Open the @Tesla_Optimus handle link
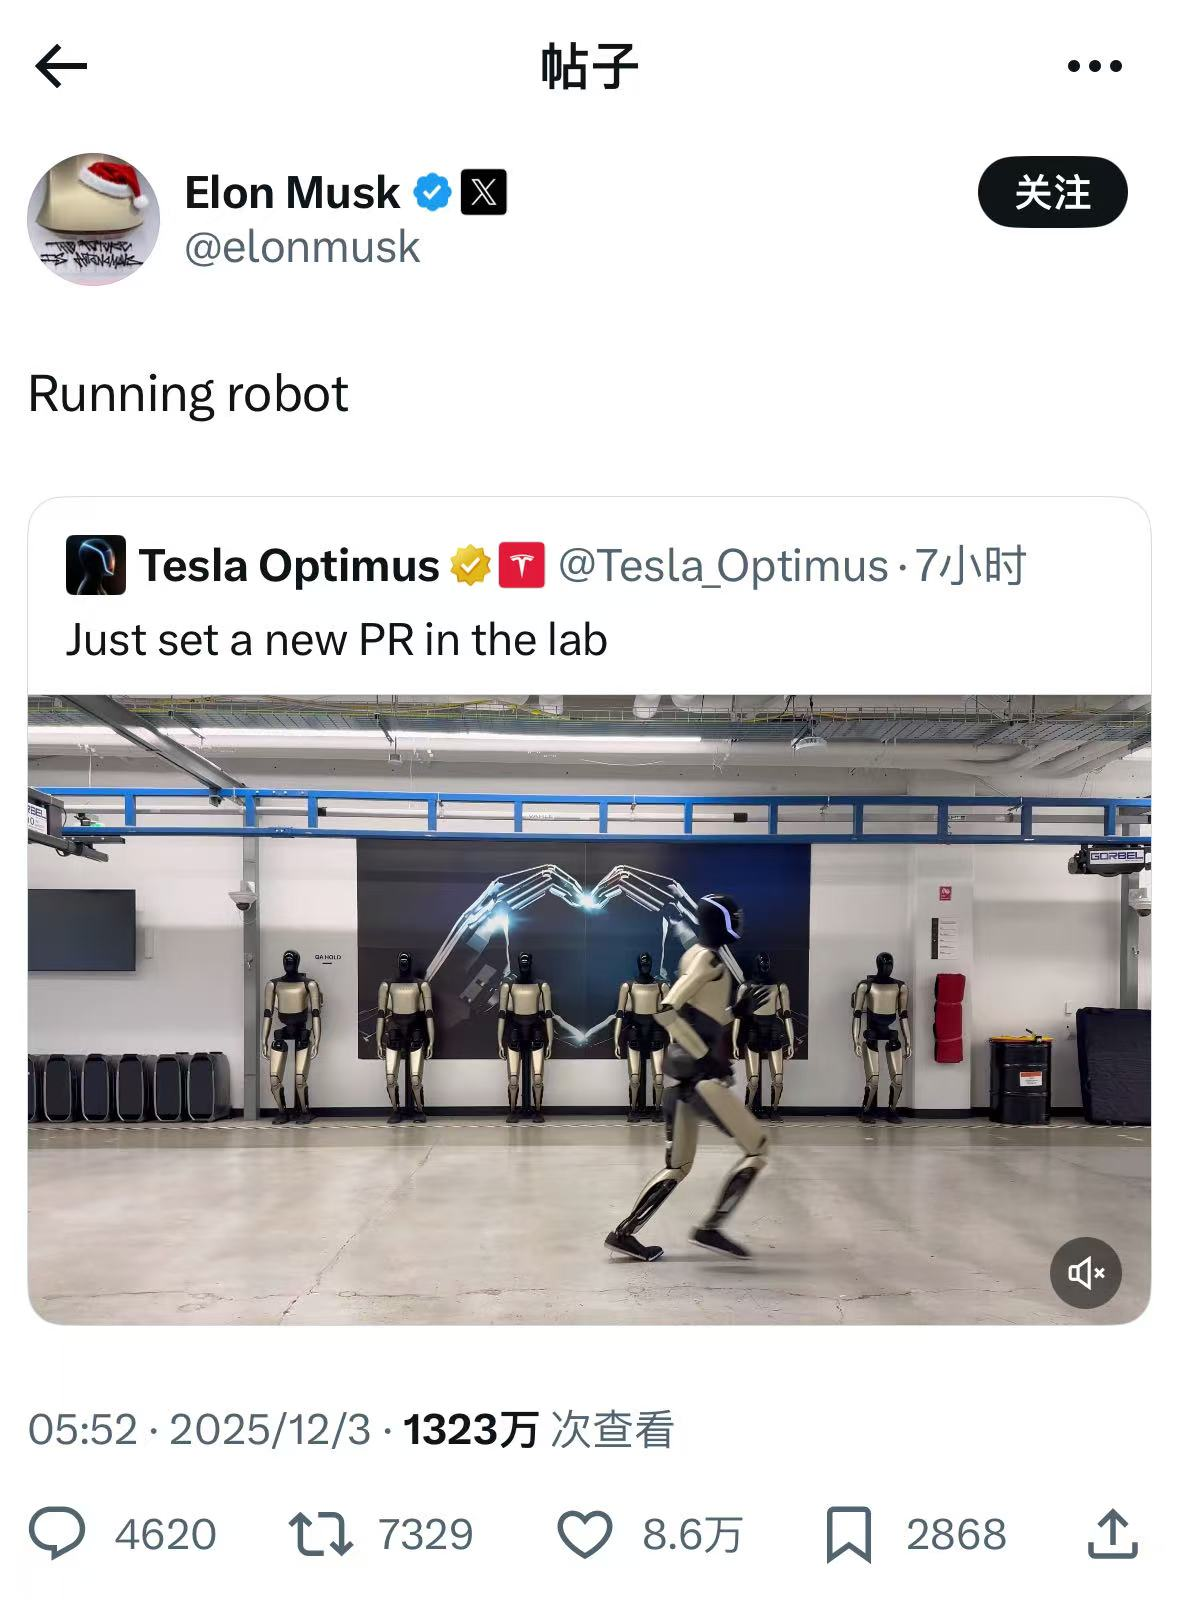This screenshot has width=1179, height=1615. click(x=723, y=566)
